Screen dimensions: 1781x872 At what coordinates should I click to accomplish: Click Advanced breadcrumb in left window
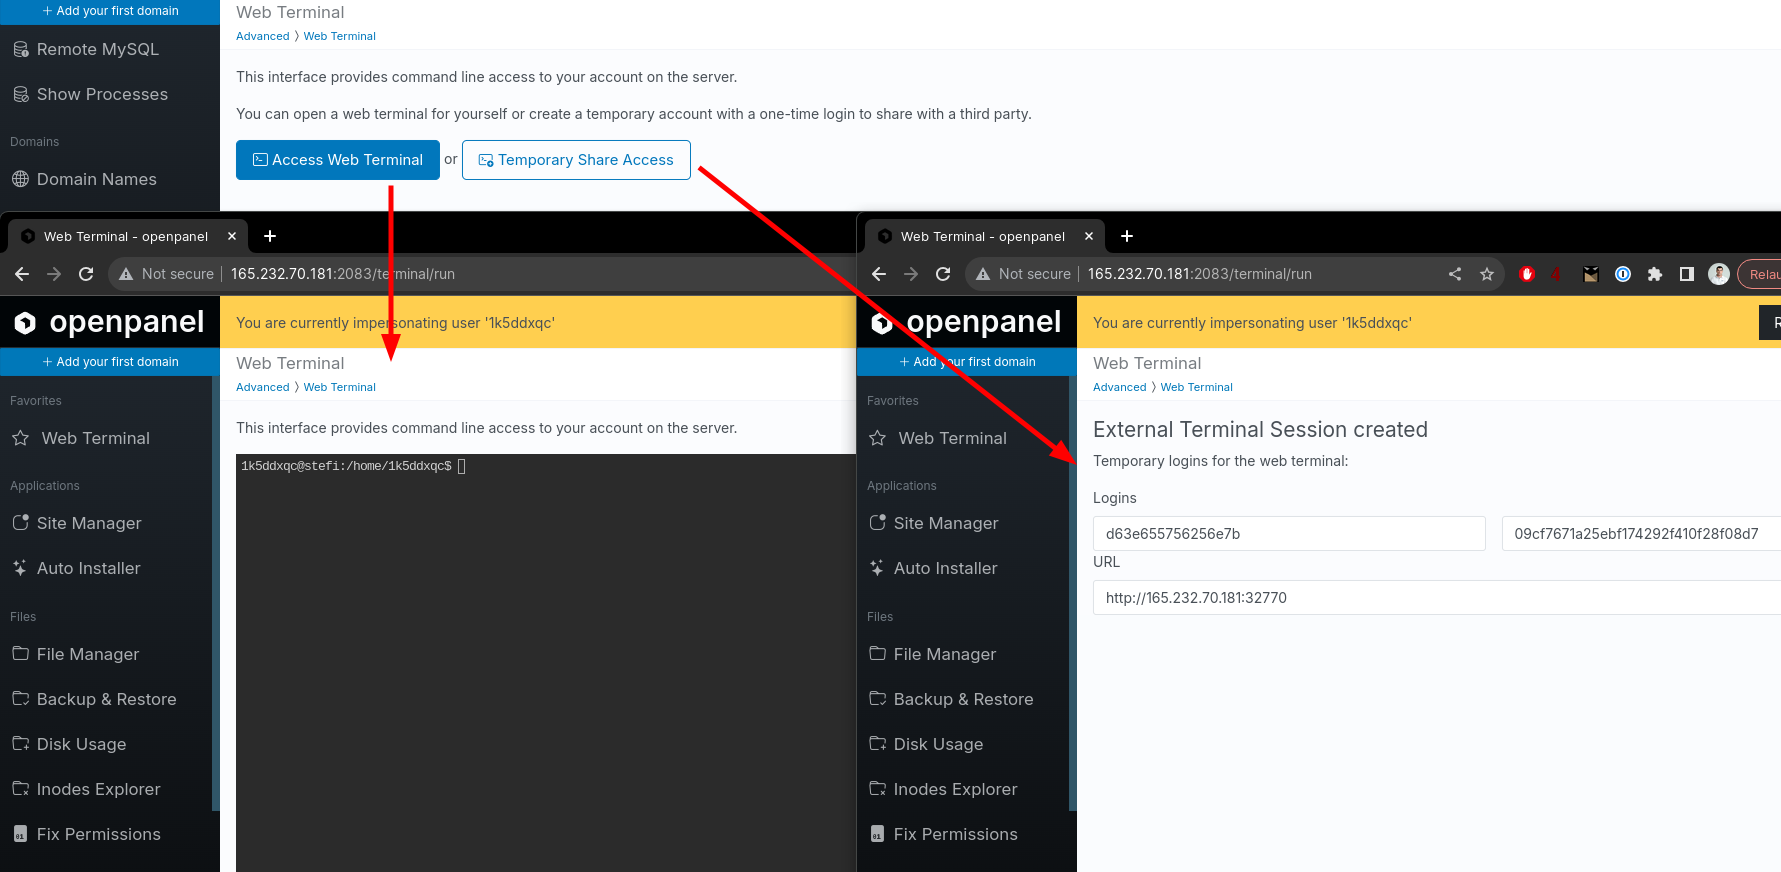click(263, 387)
